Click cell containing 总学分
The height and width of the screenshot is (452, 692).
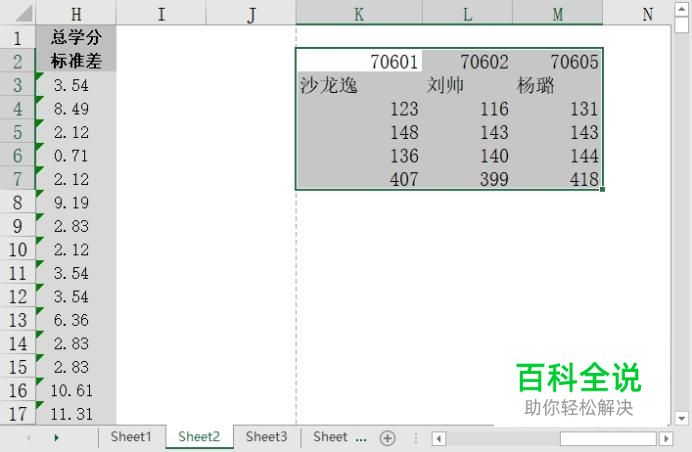tap(76, 37)
